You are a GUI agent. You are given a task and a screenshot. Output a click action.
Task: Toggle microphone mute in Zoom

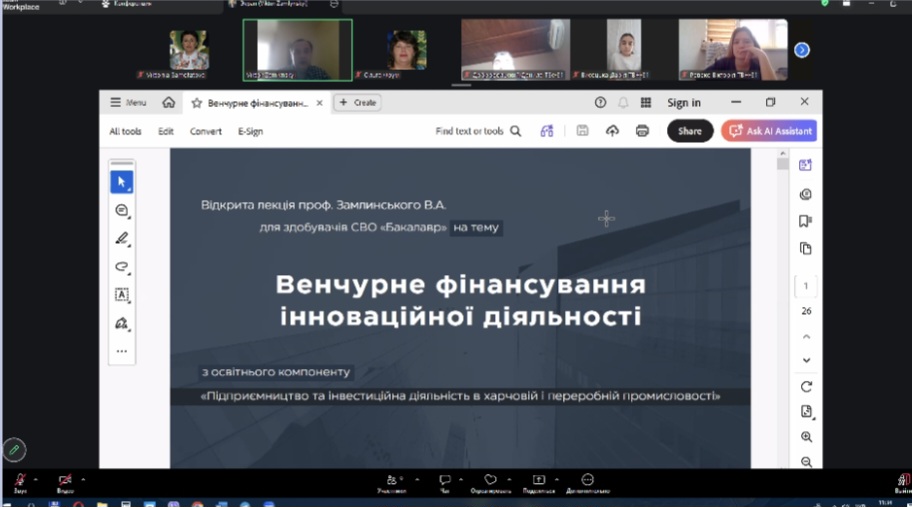pyautogui.click(x=19, y=480)
